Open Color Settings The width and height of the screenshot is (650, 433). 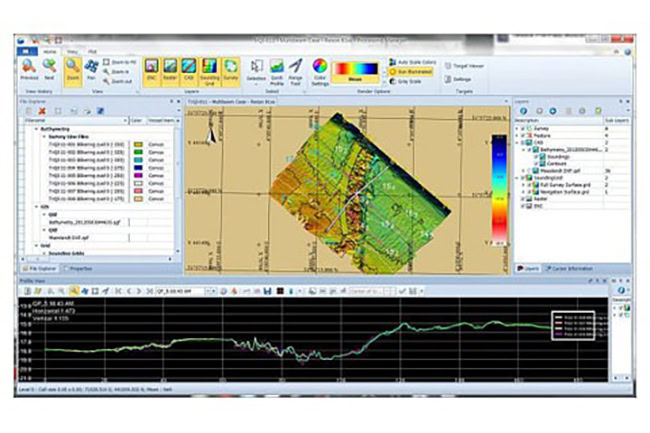click(320, 71)
